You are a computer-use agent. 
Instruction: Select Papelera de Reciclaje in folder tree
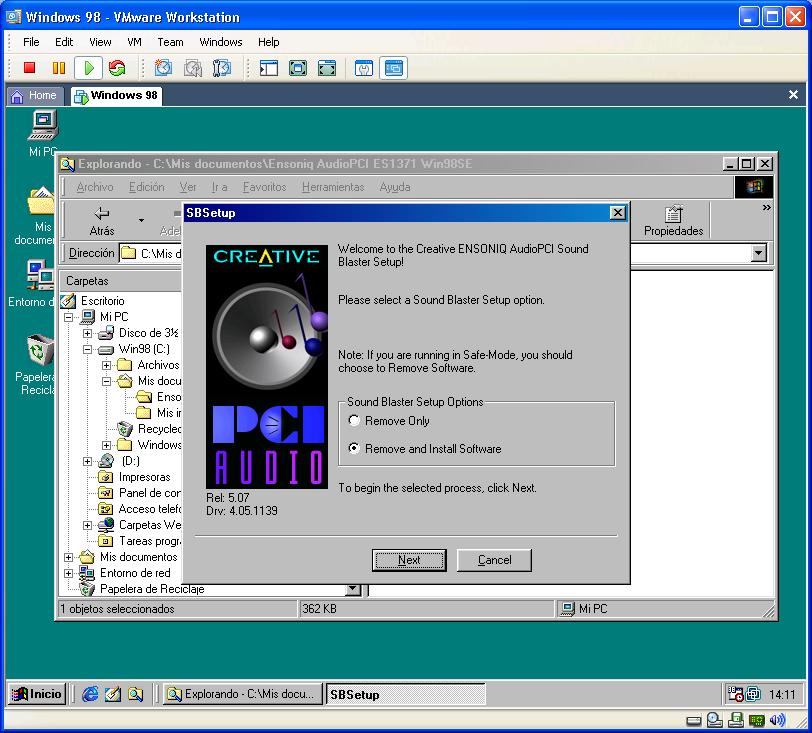click(x=151, y=589)
